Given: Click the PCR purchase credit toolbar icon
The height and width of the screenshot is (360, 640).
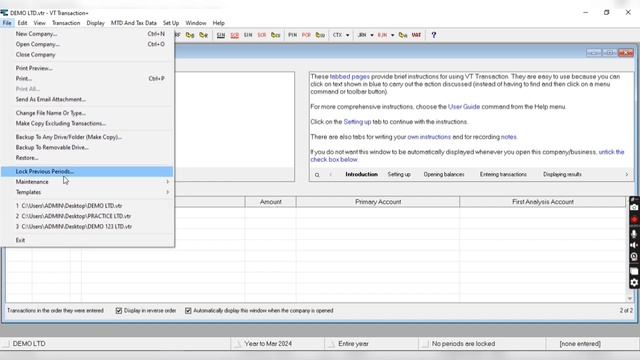Looking at the screenshot, I should click(306, 35).
